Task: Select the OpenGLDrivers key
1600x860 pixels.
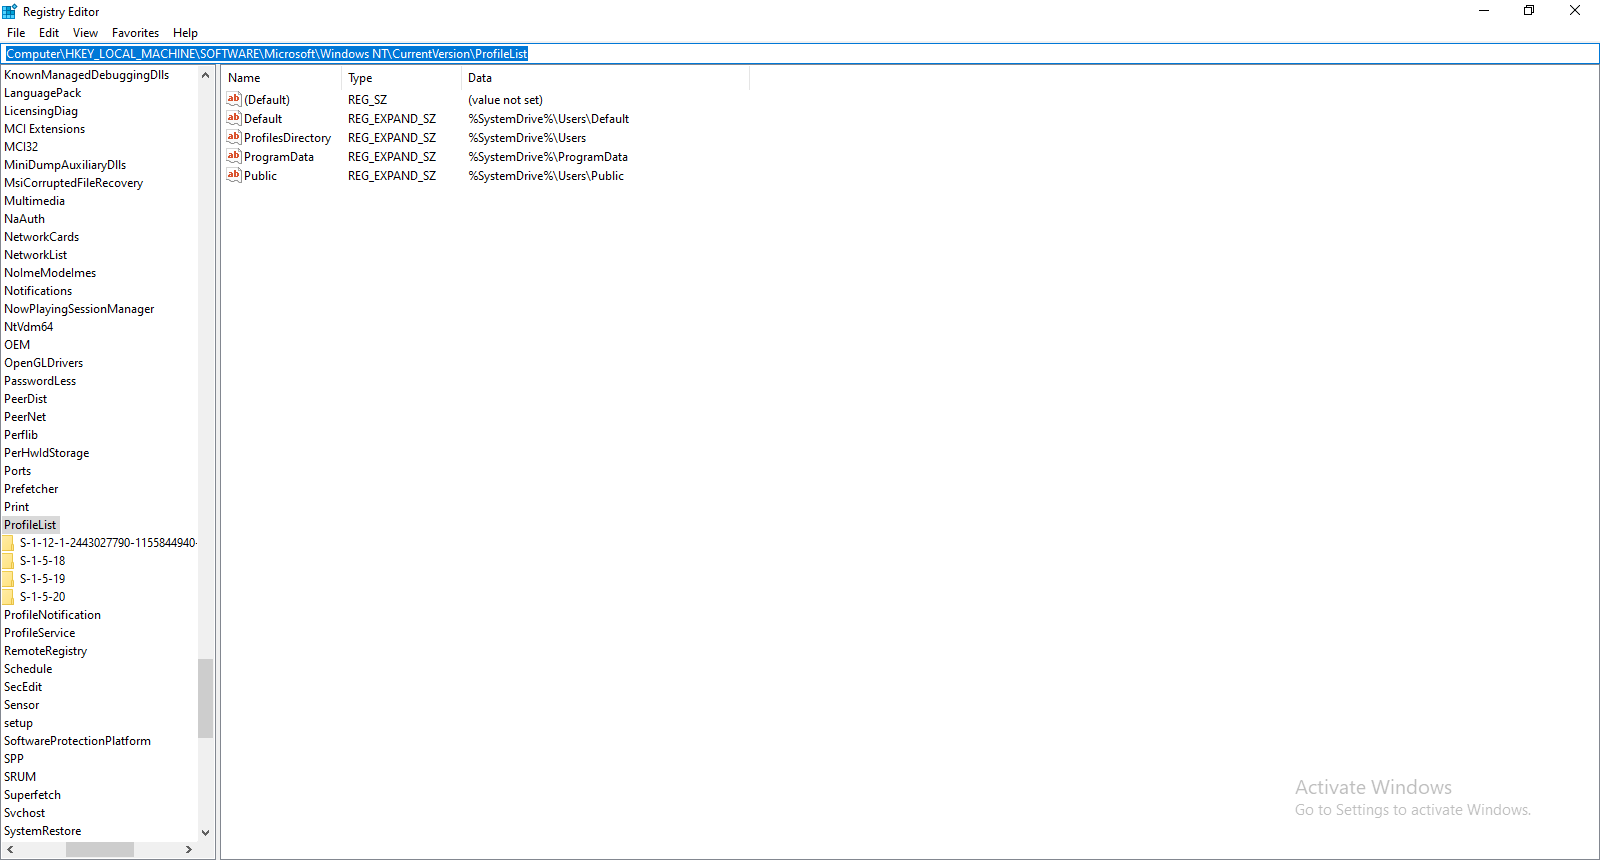Action: click(43, 363)
